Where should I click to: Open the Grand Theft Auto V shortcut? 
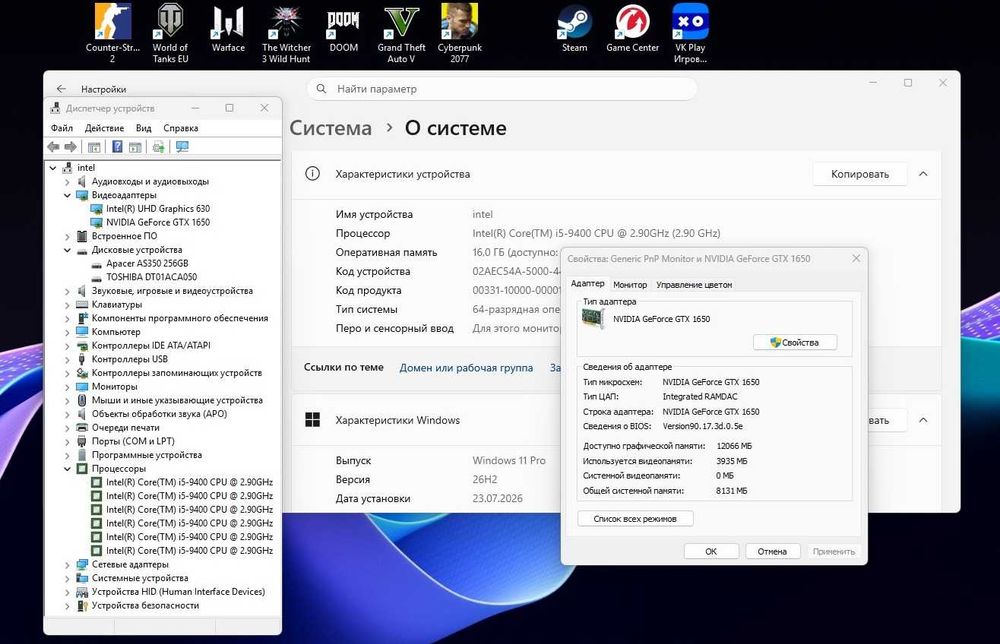(401, 33)
